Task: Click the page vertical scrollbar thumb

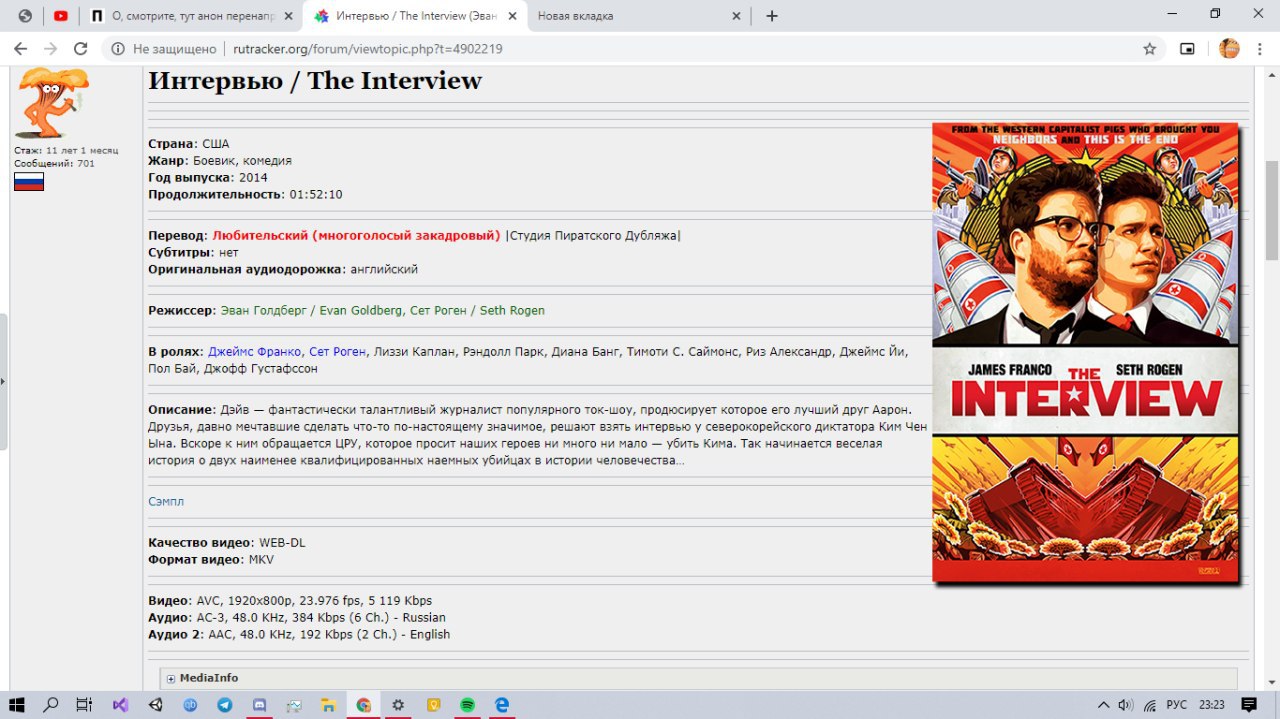Action: (x=1272, y=210)
